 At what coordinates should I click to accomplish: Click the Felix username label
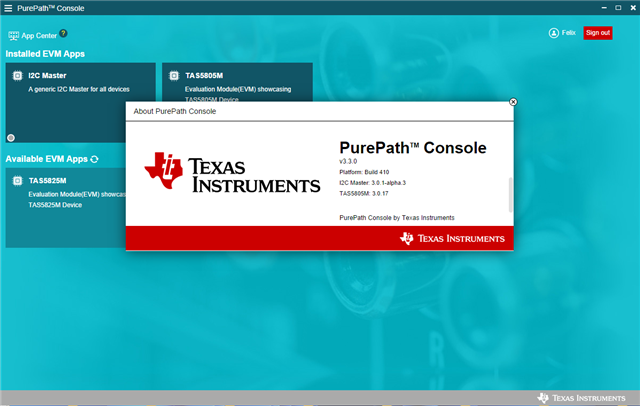(569, 33)
